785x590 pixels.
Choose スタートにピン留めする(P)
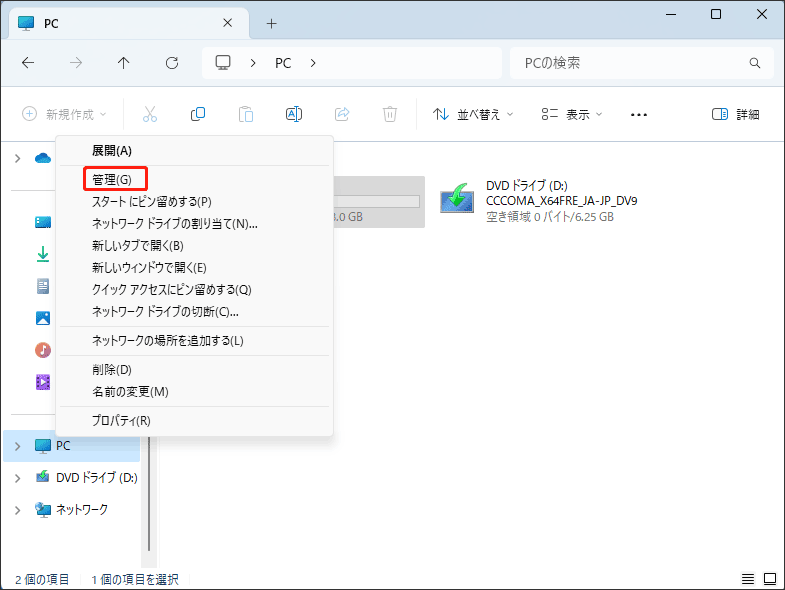pos(194,202)
